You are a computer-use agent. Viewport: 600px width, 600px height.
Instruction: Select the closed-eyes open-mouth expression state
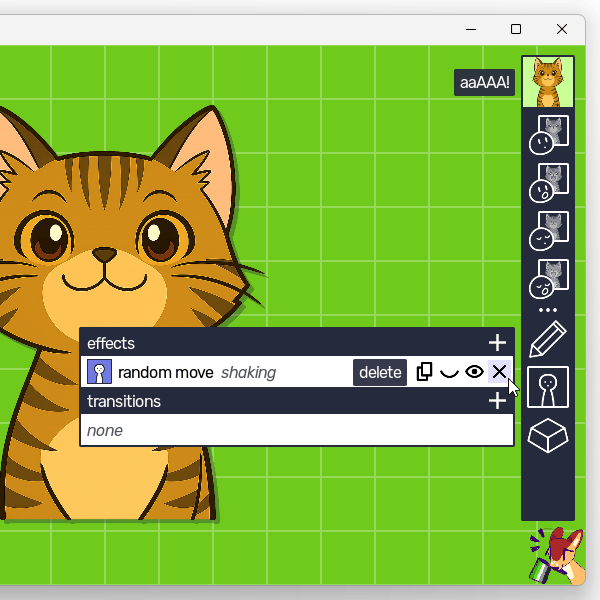pos(548,278)
